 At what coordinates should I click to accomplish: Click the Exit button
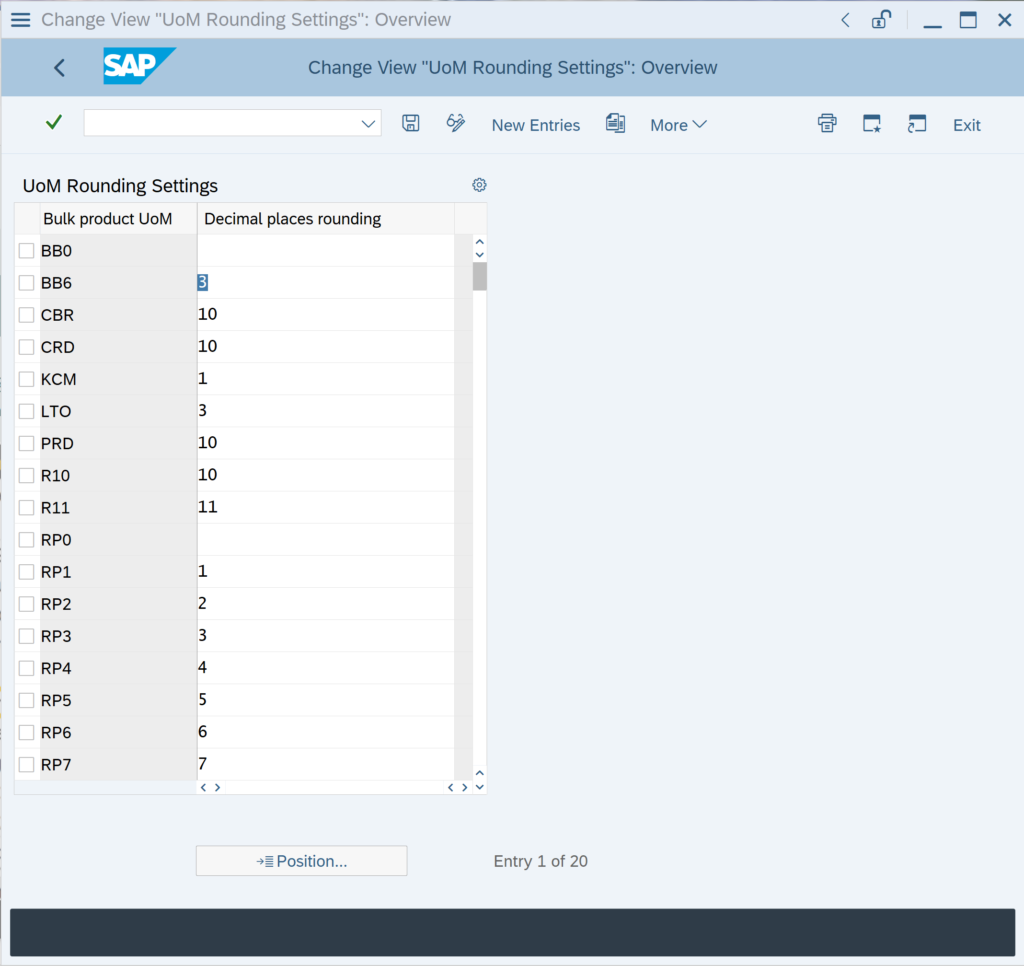[967, 125]
